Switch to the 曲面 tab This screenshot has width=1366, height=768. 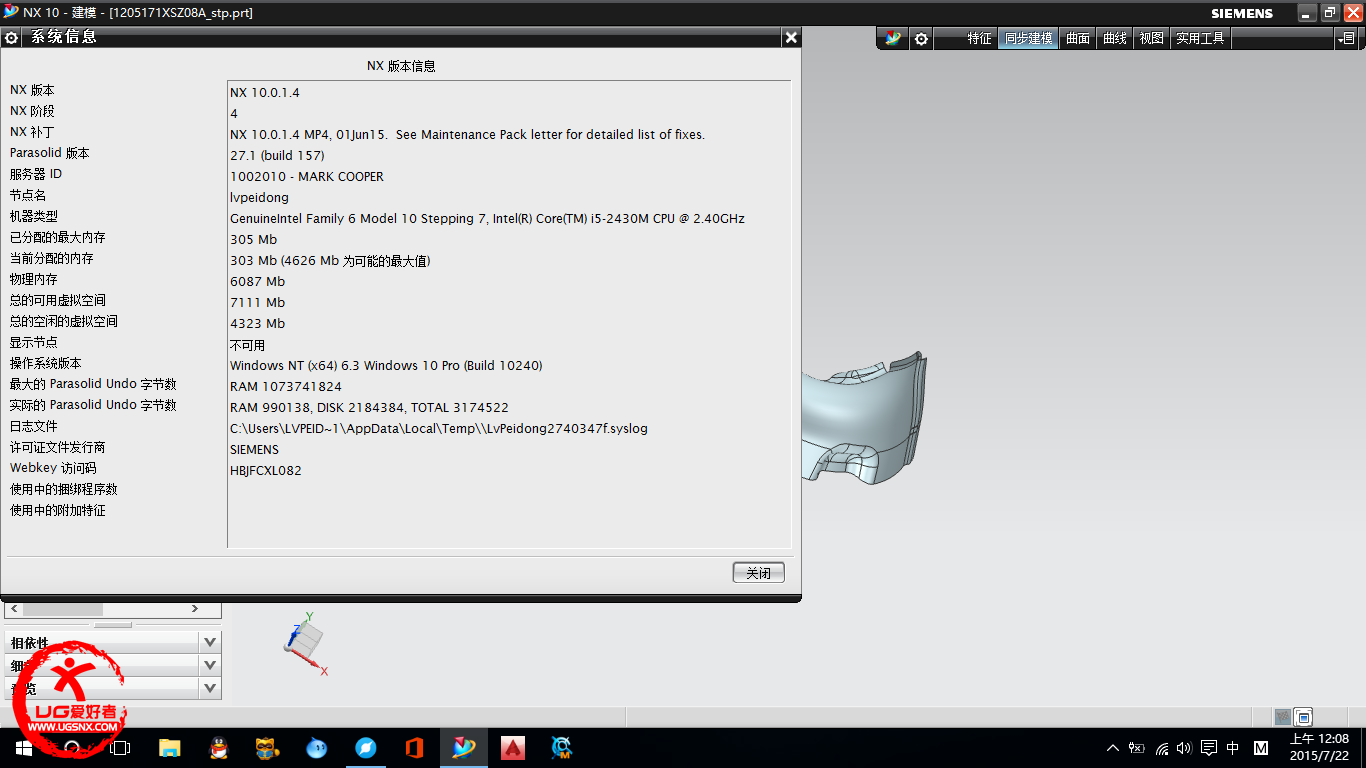coord(1078,38)
